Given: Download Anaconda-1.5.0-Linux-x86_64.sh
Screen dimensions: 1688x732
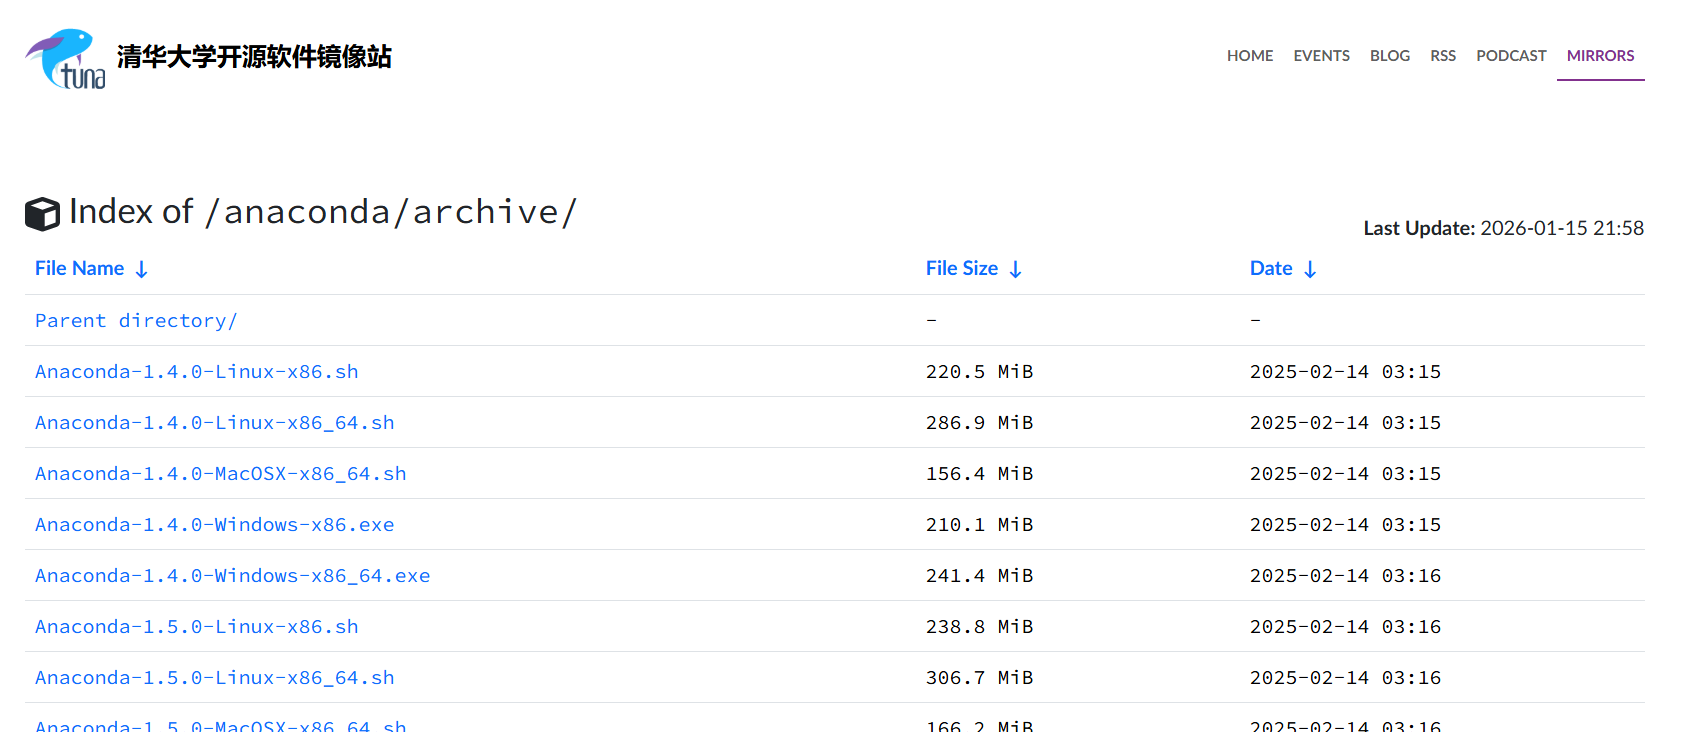Looking at the screenshot, I should pos(215,678).
